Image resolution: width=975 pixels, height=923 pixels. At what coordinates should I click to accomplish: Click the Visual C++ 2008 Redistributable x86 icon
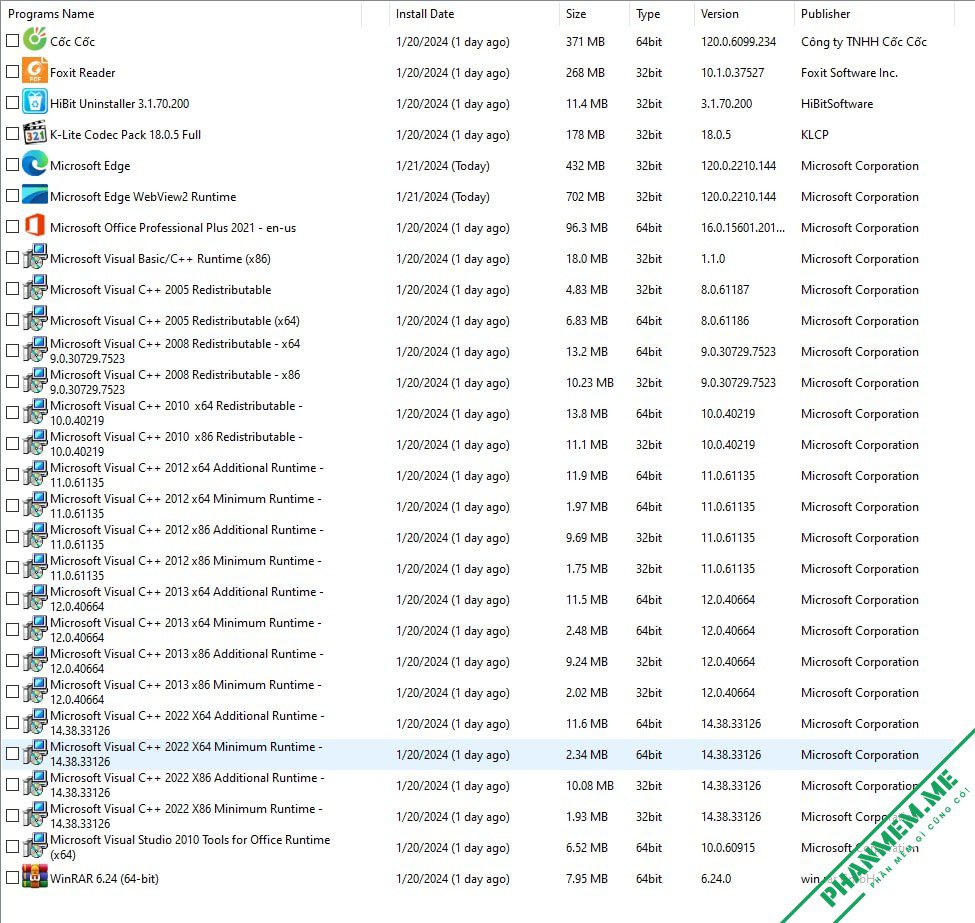(x=35, y=381)
